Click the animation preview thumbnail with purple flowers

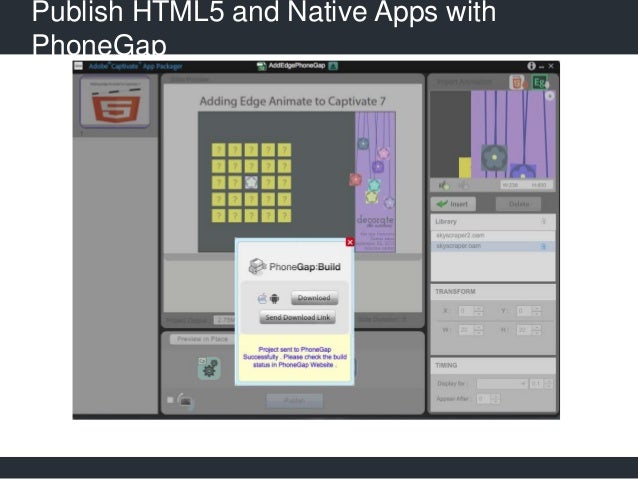493,134
